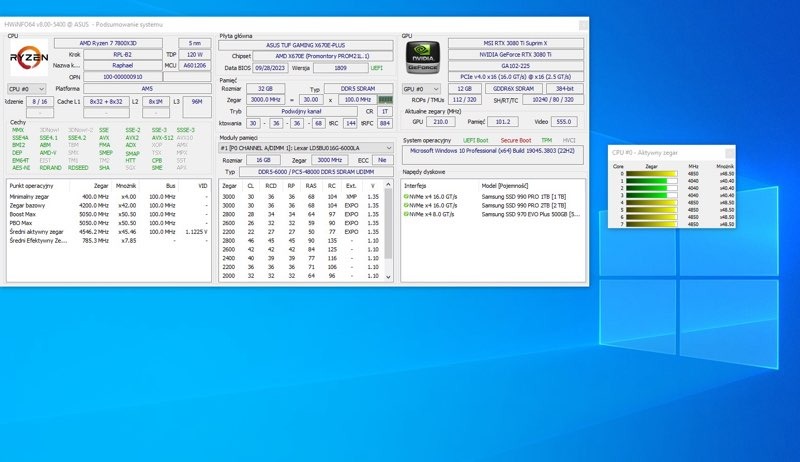
Task: Open the CPU #0 selector dropdown
Action: coord(27,89)
